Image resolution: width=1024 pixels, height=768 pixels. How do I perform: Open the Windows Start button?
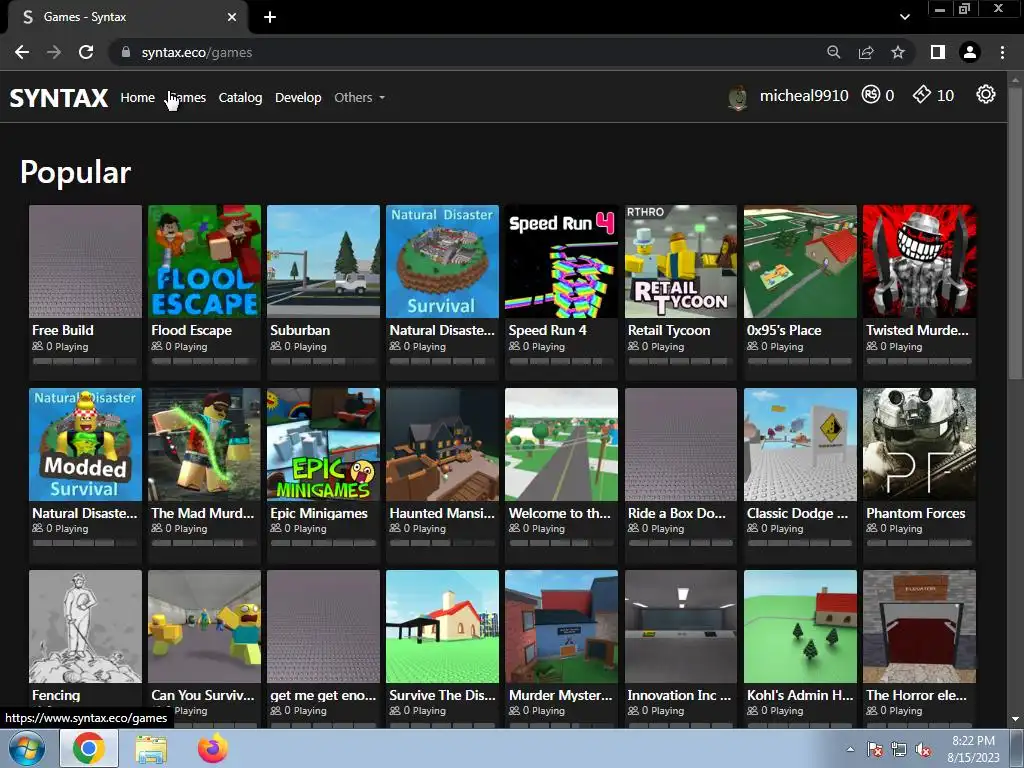point(27,748)
